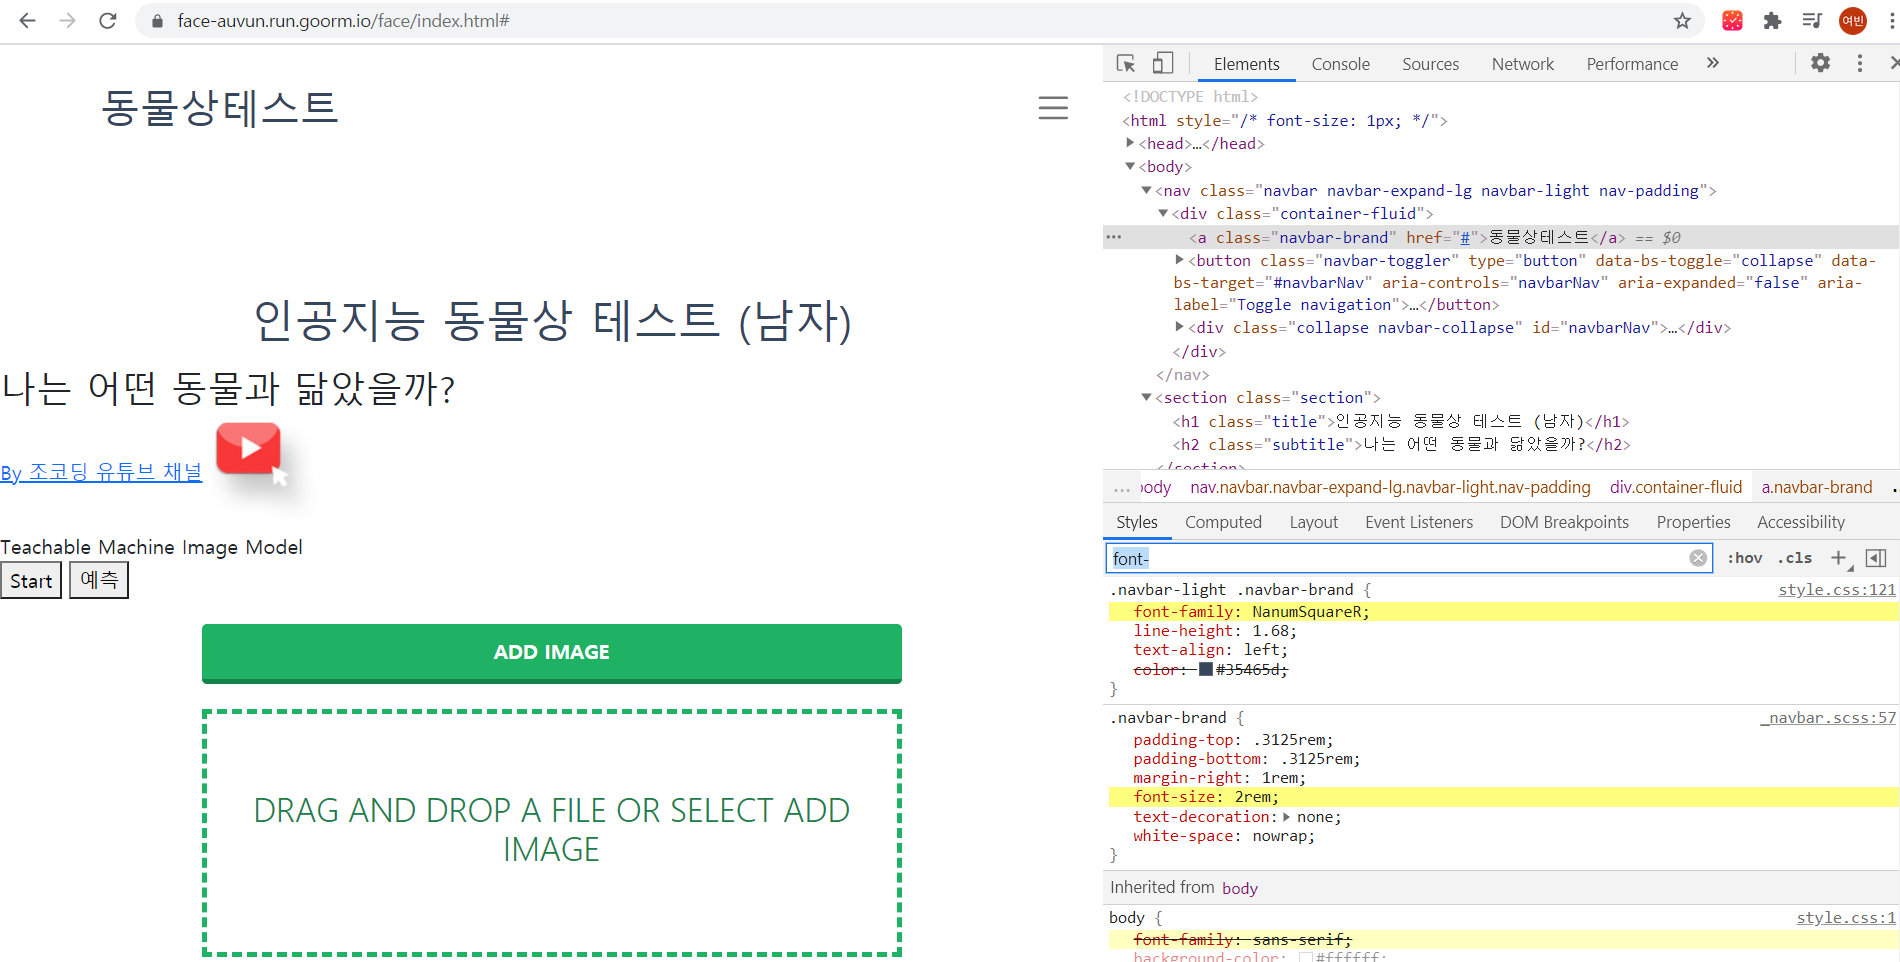Image resolution: width=1900 pixels, height=962 pixels.
Task: Collapse the nav navbar element
Action: 1146,190
